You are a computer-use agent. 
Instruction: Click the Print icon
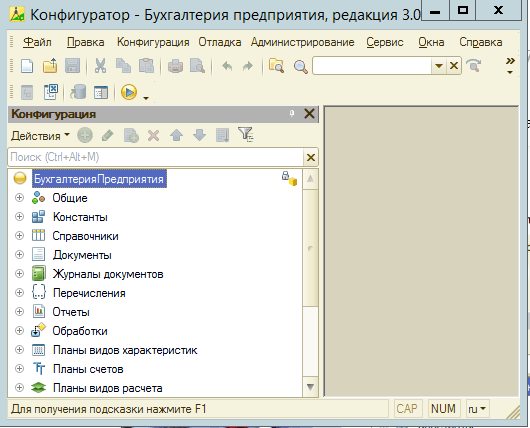pos(175,66)
